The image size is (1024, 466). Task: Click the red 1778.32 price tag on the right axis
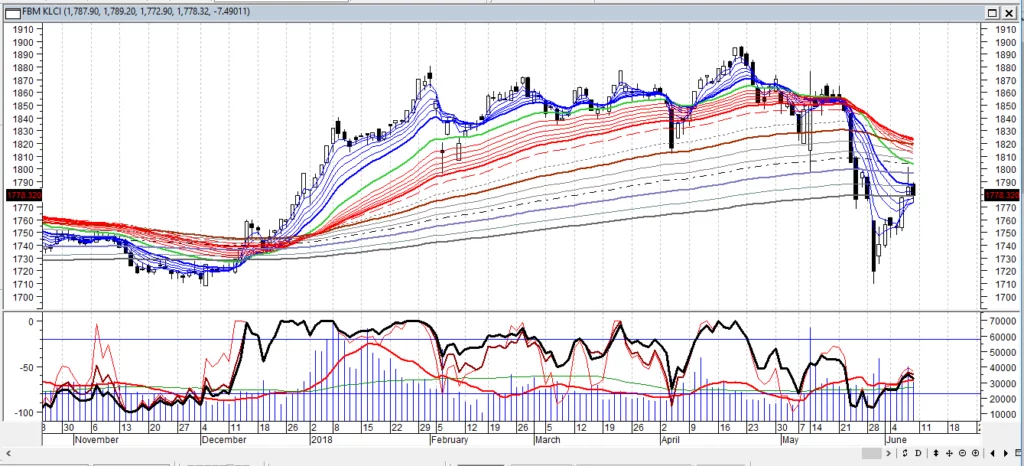point(1001,195)
